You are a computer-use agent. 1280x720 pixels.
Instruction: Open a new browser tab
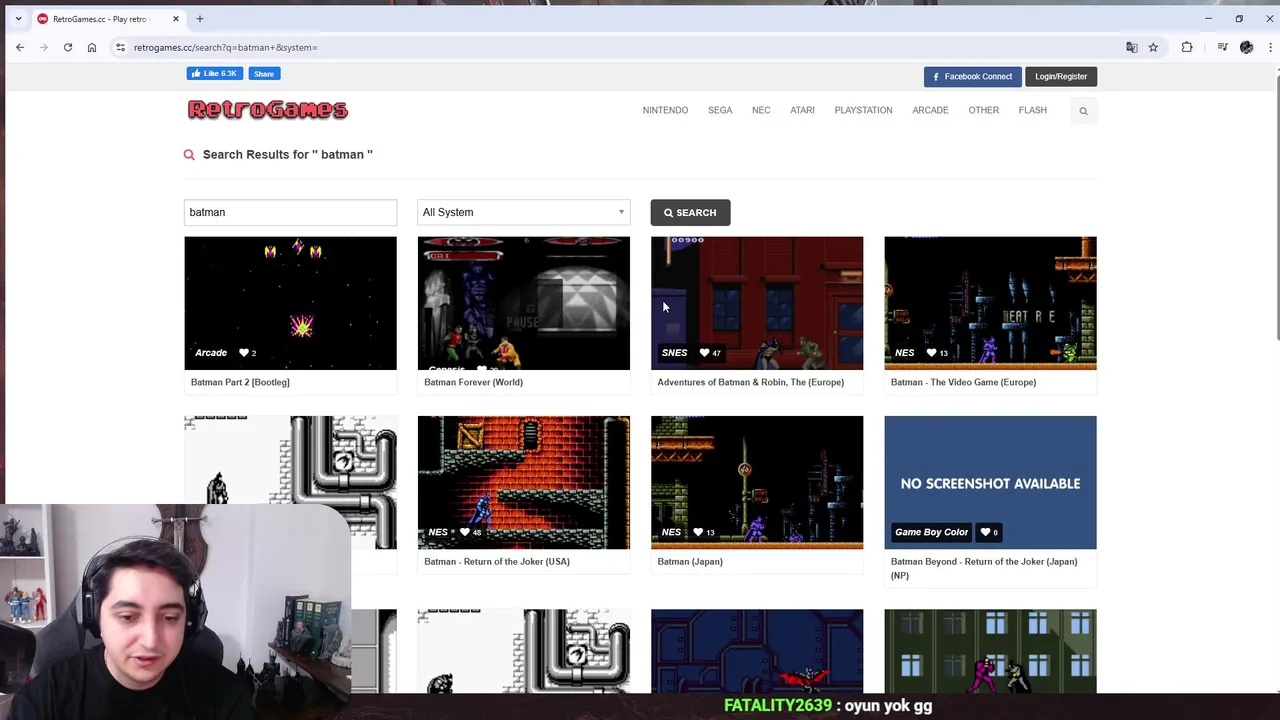pos(200,18)
